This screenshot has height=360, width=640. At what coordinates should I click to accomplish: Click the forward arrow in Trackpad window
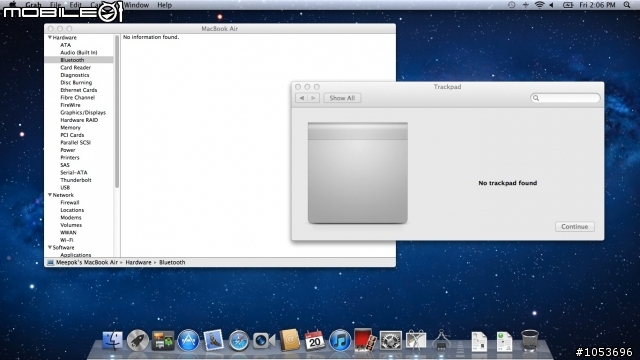pyautogui.click(x=313, y=98)
